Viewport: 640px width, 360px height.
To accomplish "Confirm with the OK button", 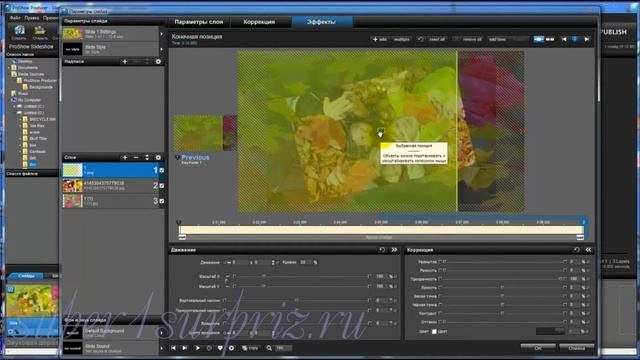I will click(x=538, y=348).
